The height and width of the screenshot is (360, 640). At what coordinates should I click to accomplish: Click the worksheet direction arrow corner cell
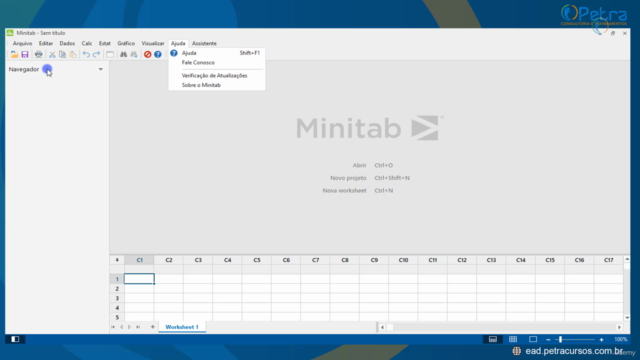click(x=117, y=260)
